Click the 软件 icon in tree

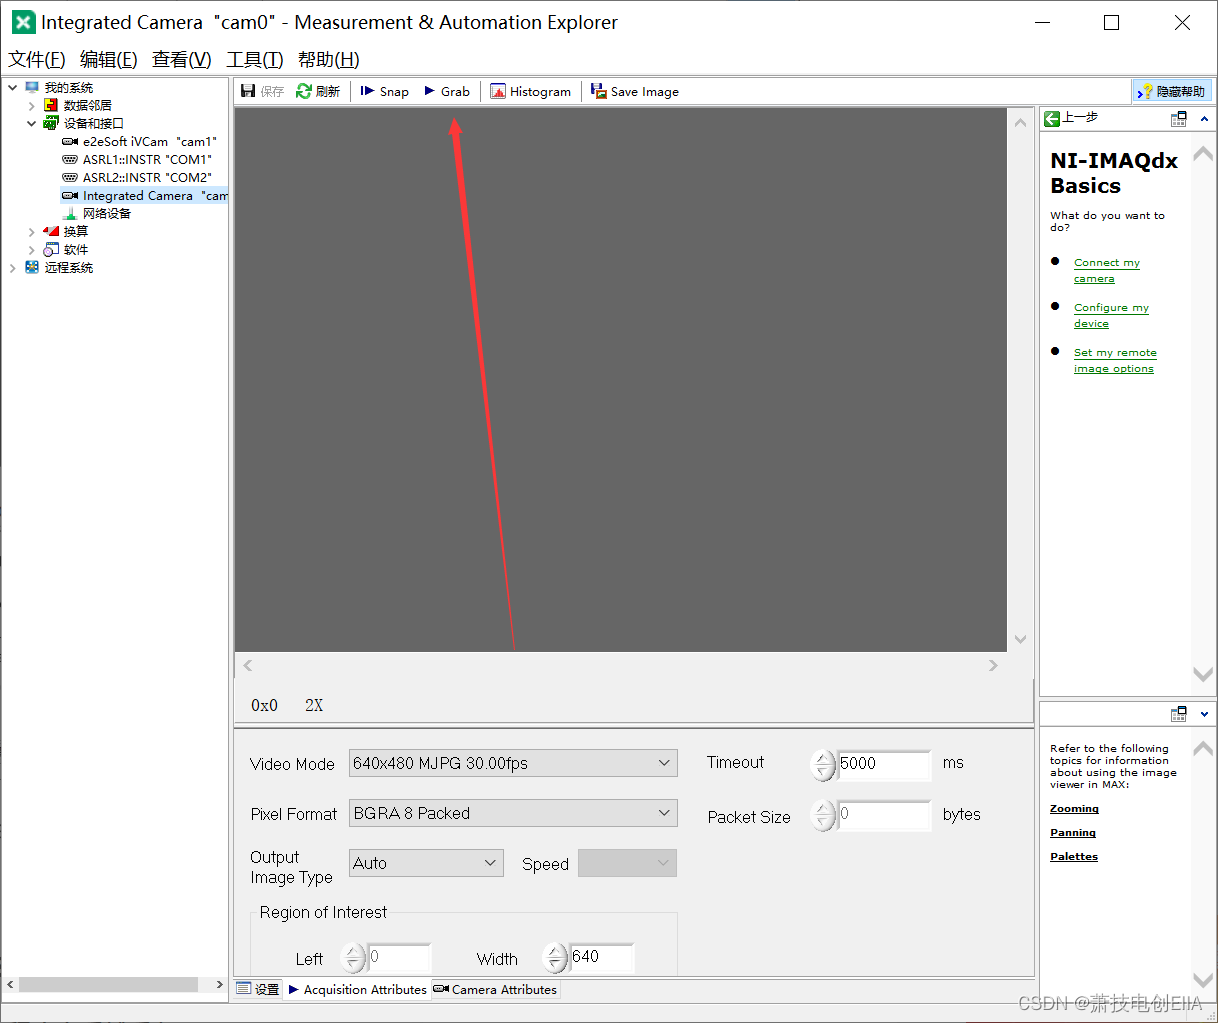(x=51, y=250)
